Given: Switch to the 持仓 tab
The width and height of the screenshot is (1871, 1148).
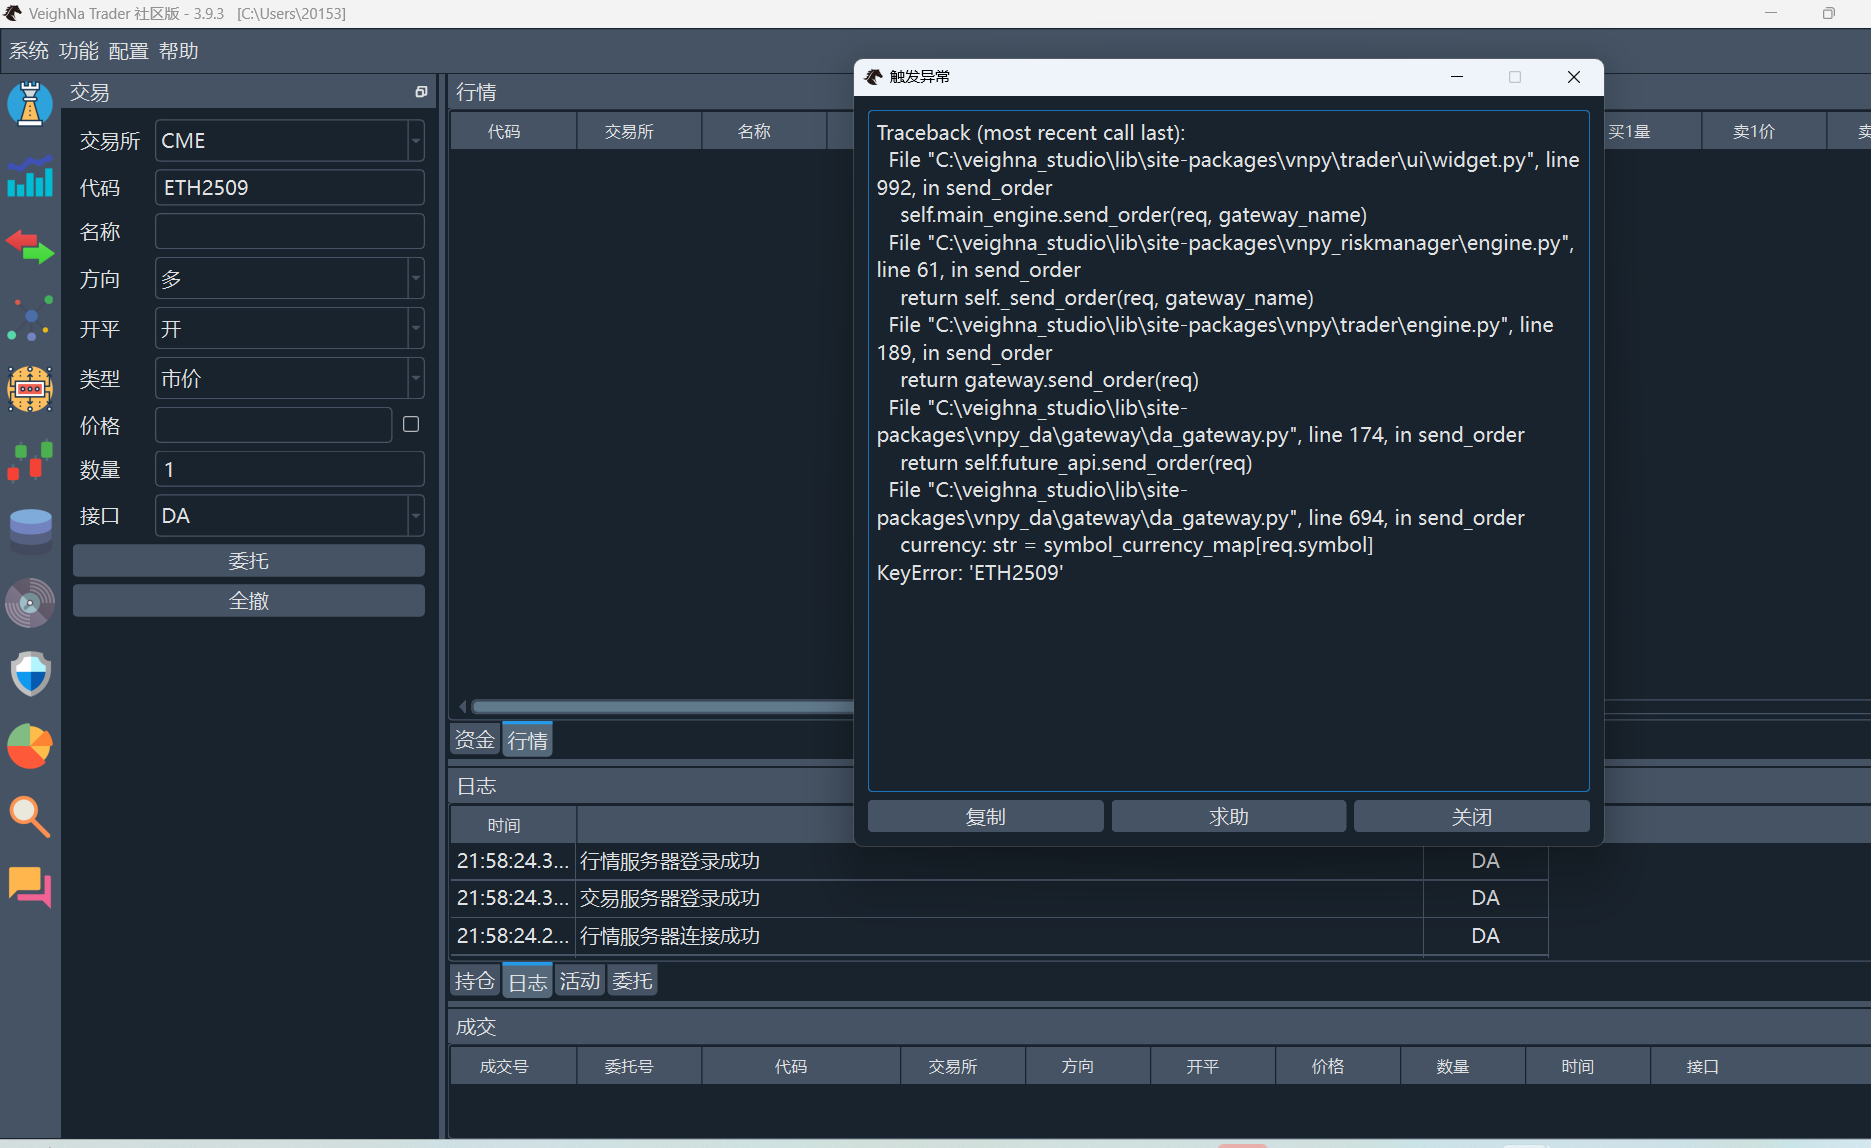Looking at the screenshot, I should 474,981.
